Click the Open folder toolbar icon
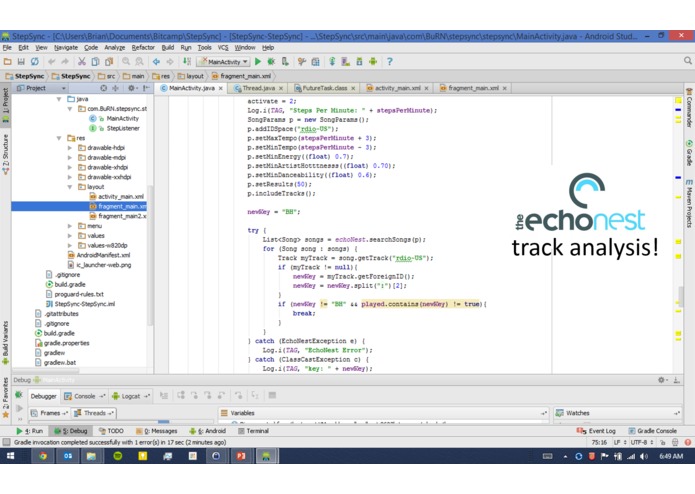 tap(8, 62)
